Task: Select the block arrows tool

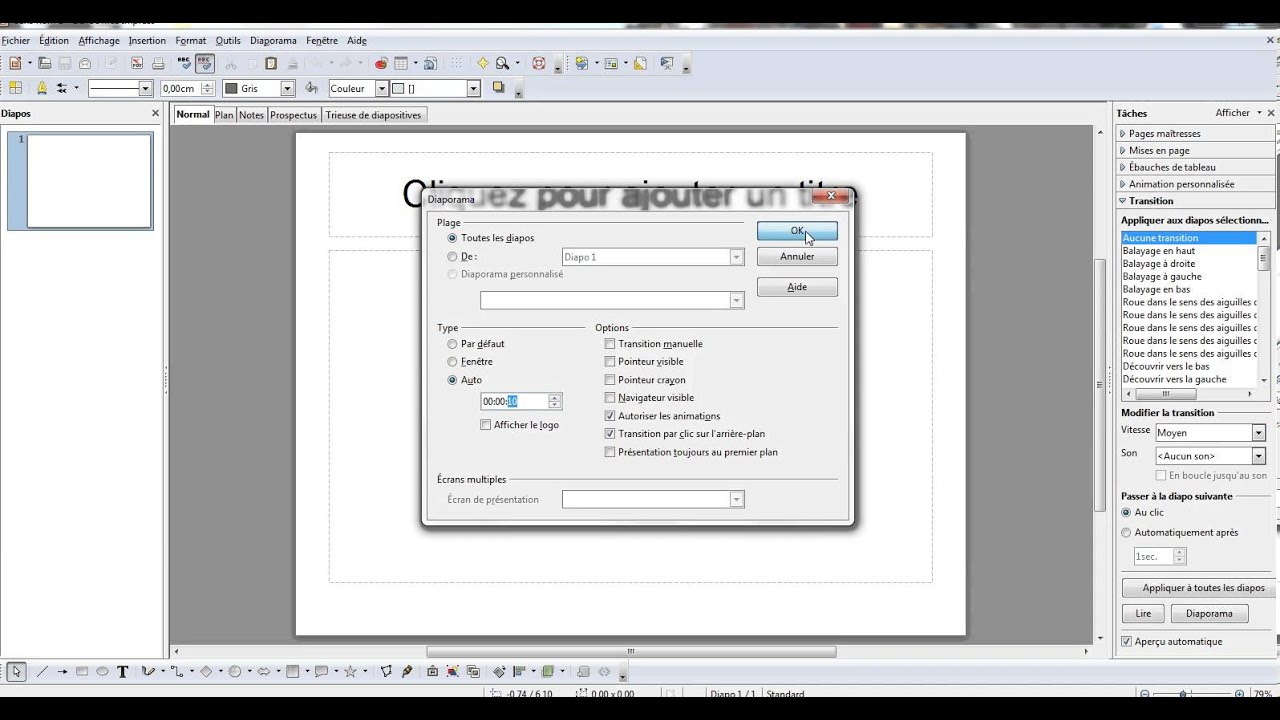Action: coord(264,672)
